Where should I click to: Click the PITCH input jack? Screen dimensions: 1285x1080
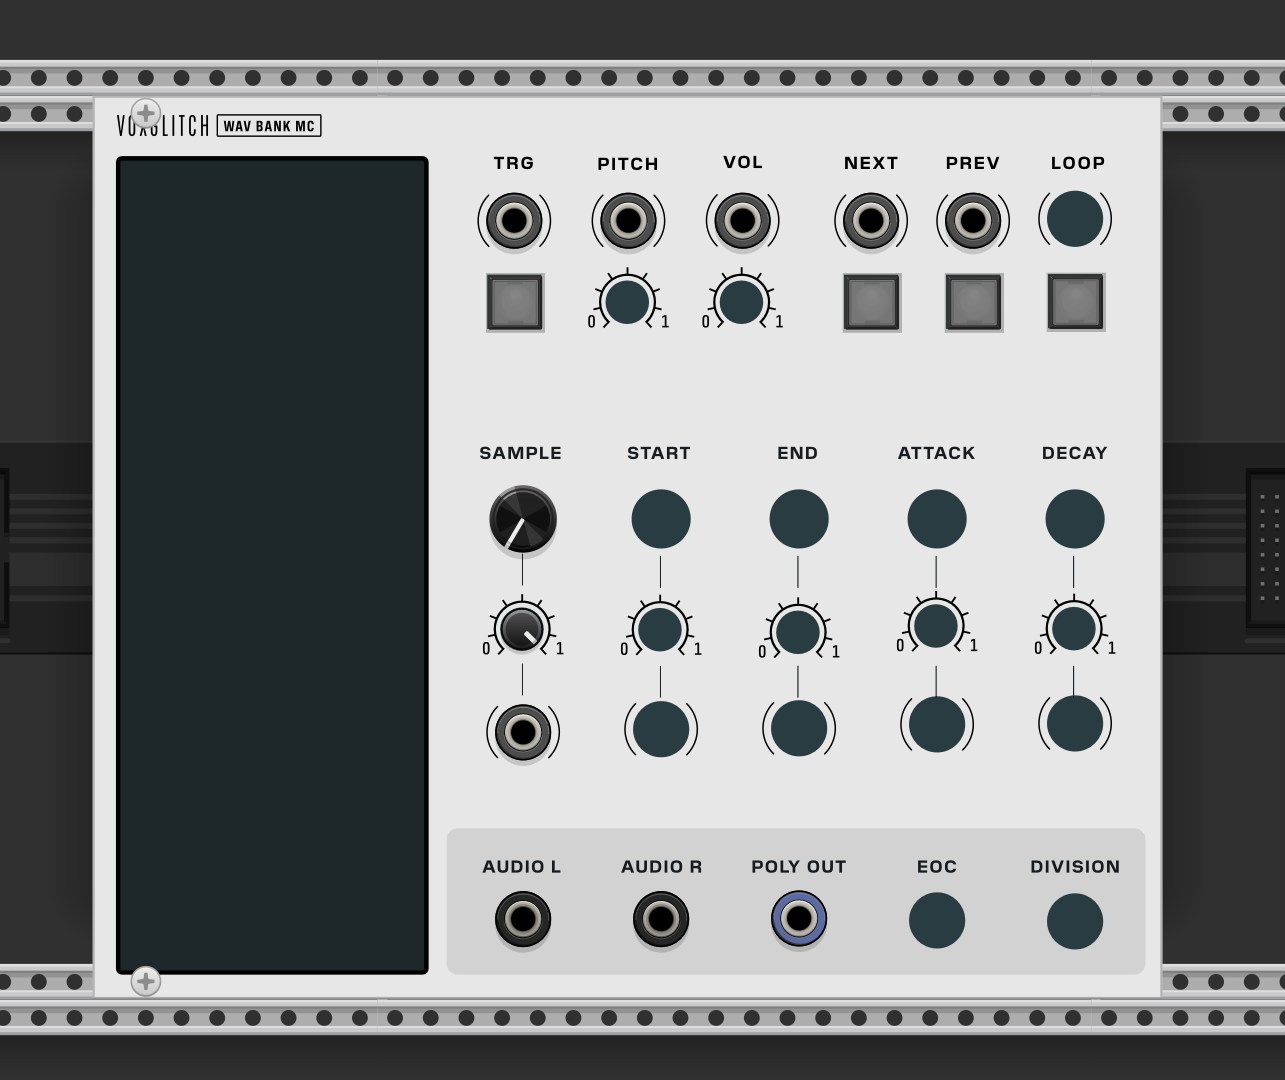(628, 220)
